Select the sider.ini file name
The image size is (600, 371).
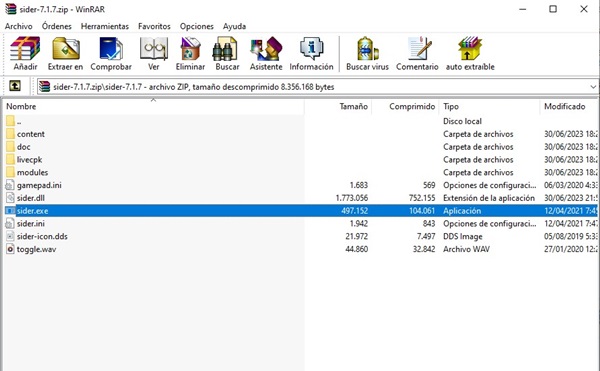pos(31,224)
